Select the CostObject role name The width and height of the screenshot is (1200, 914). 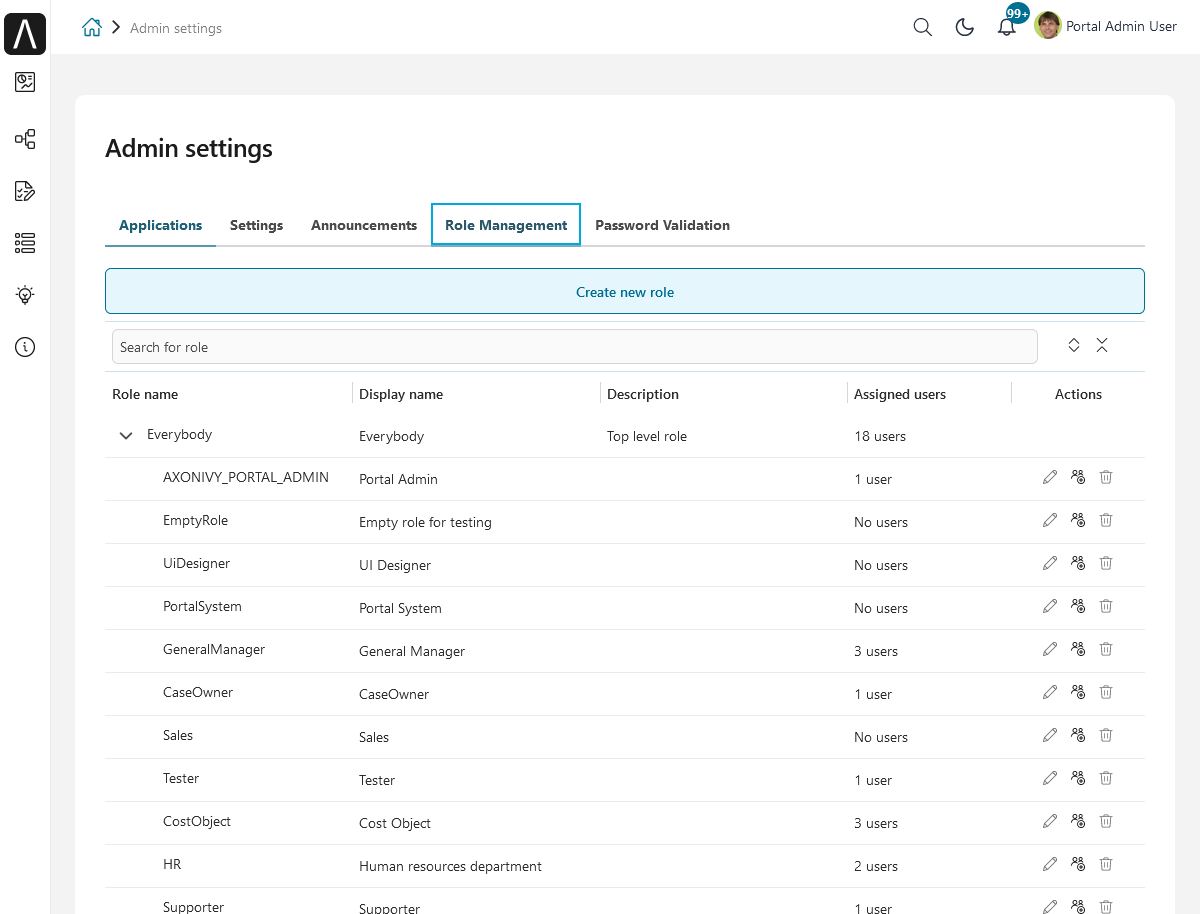pyautogui.click(x=197, y=821)
